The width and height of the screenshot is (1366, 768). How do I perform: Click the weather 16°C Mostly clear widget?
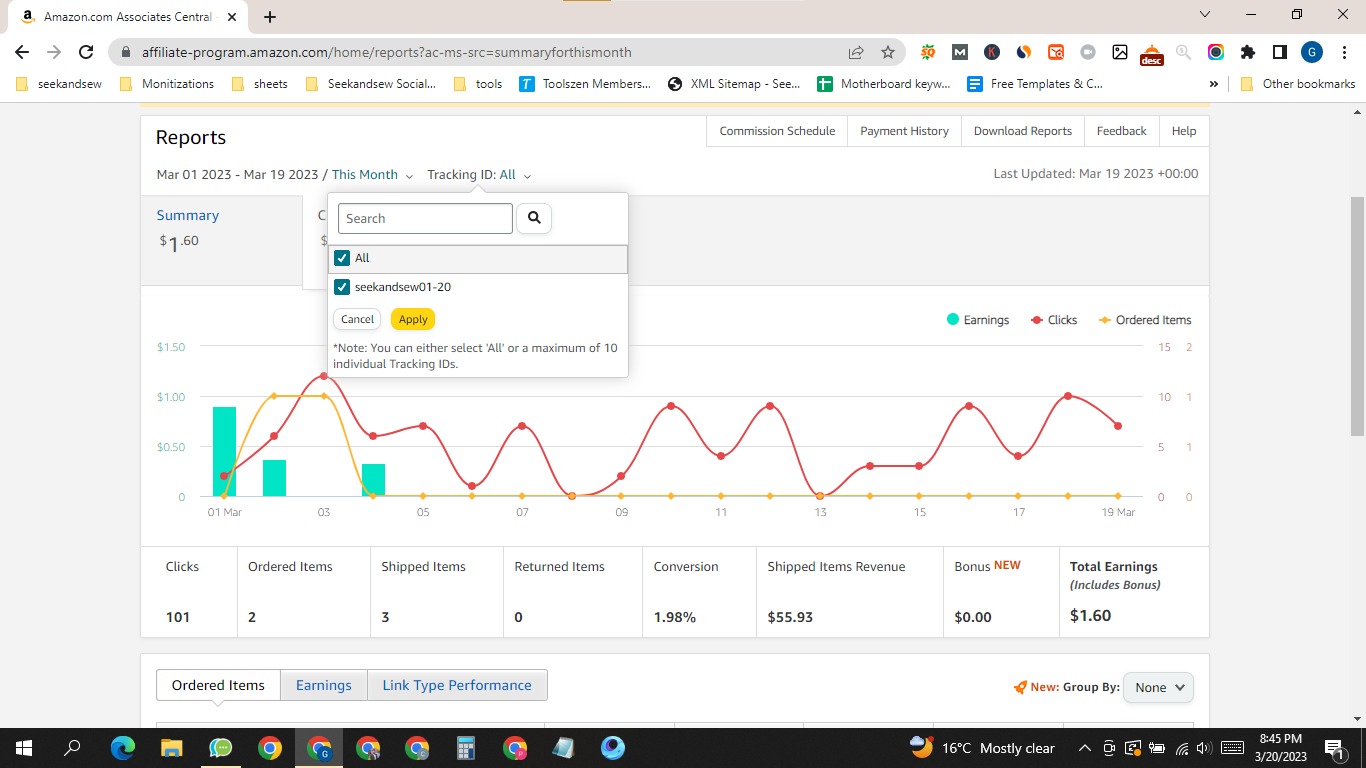[982, 748]
